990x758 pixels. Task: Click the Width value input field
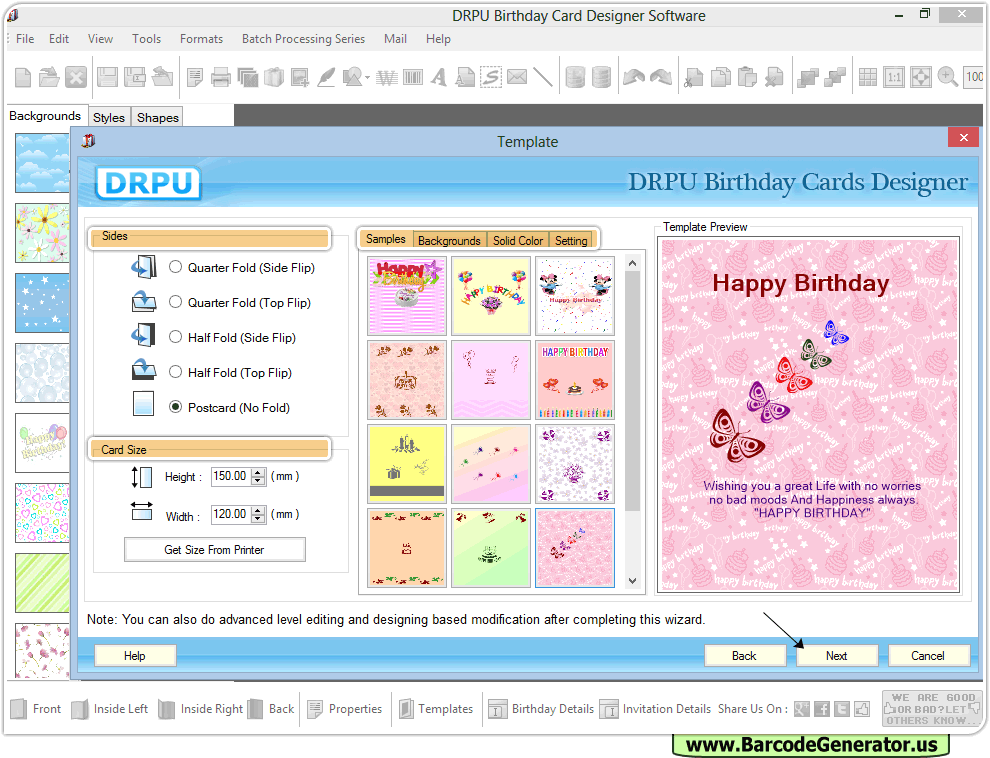230,514
